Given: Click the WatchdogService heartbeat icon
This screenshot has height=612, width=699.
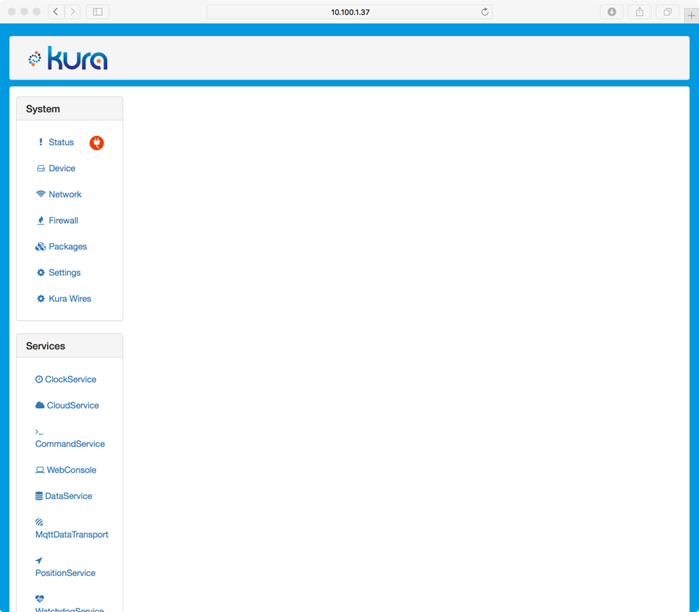Looking at the screenshot, I should pyautogui.click(x=40, y=599).
